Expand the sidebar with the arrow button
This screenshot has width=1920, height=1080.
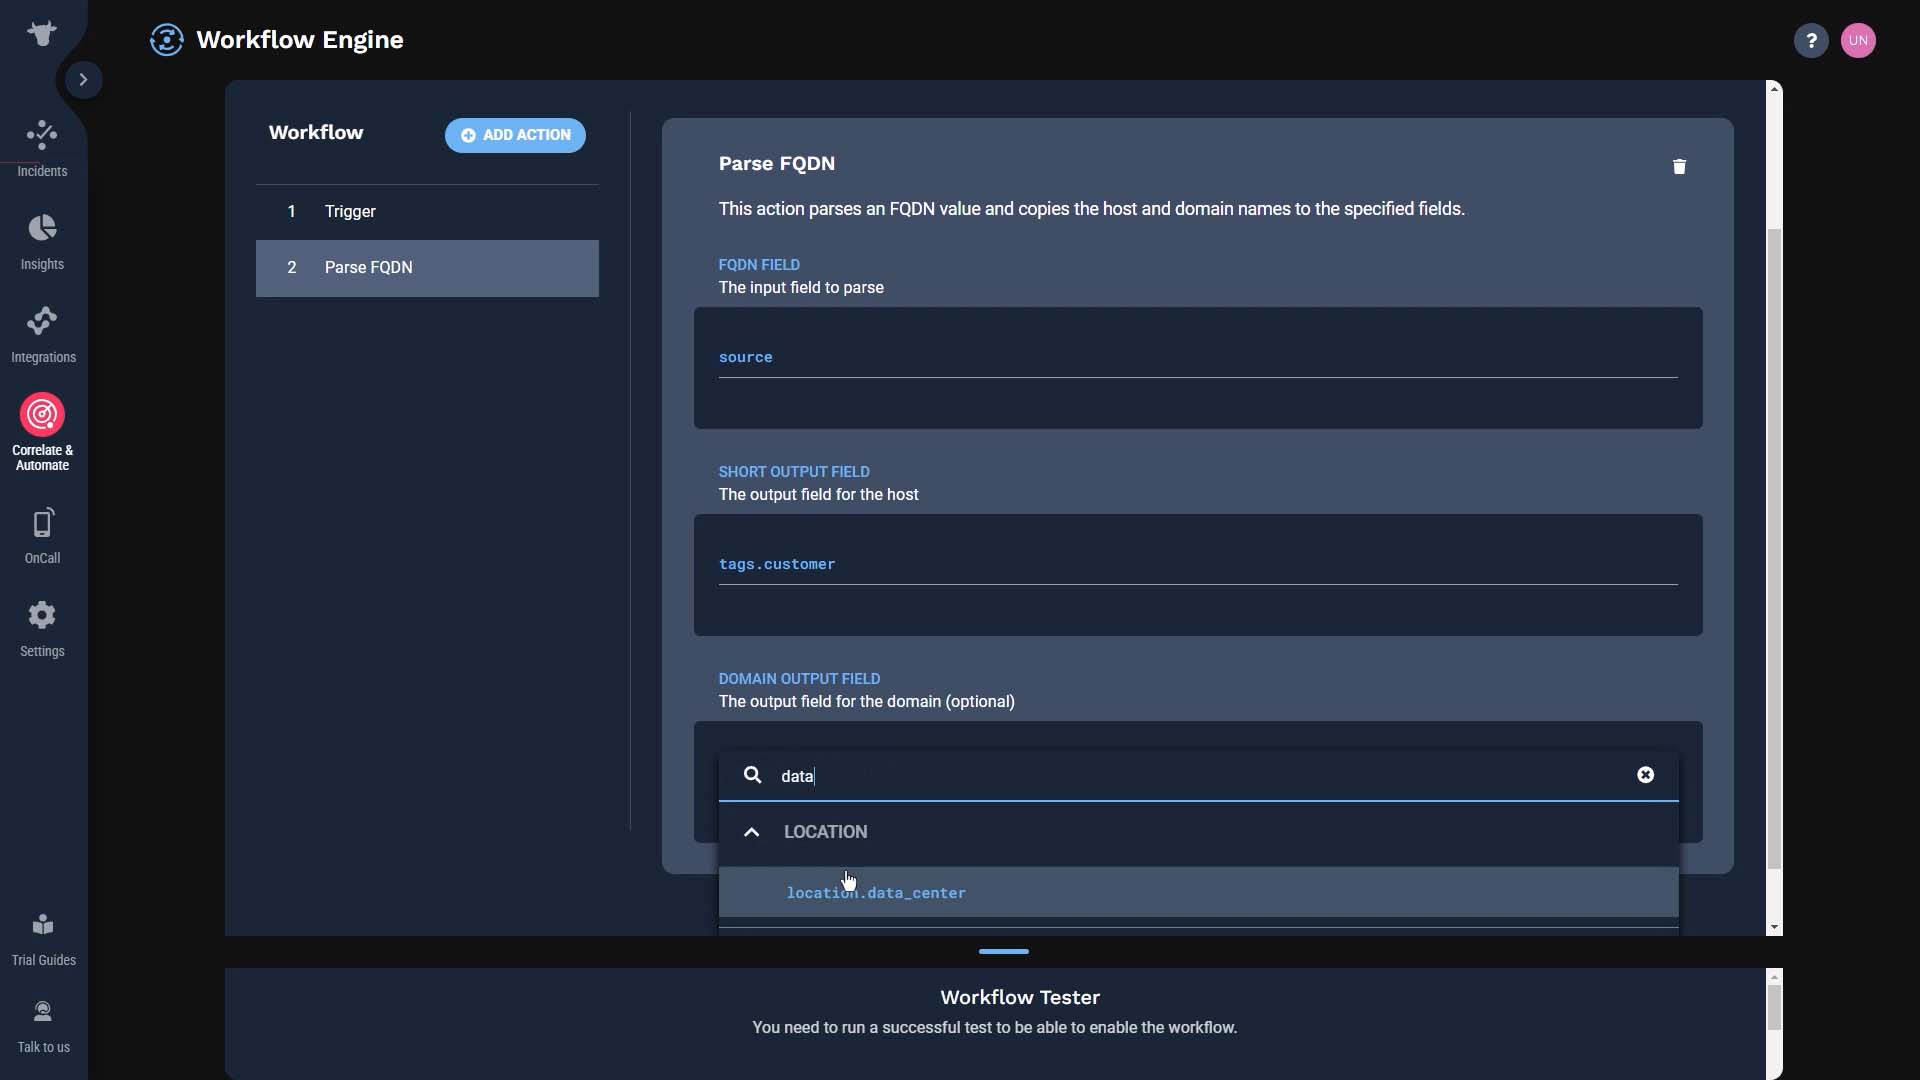84,79
